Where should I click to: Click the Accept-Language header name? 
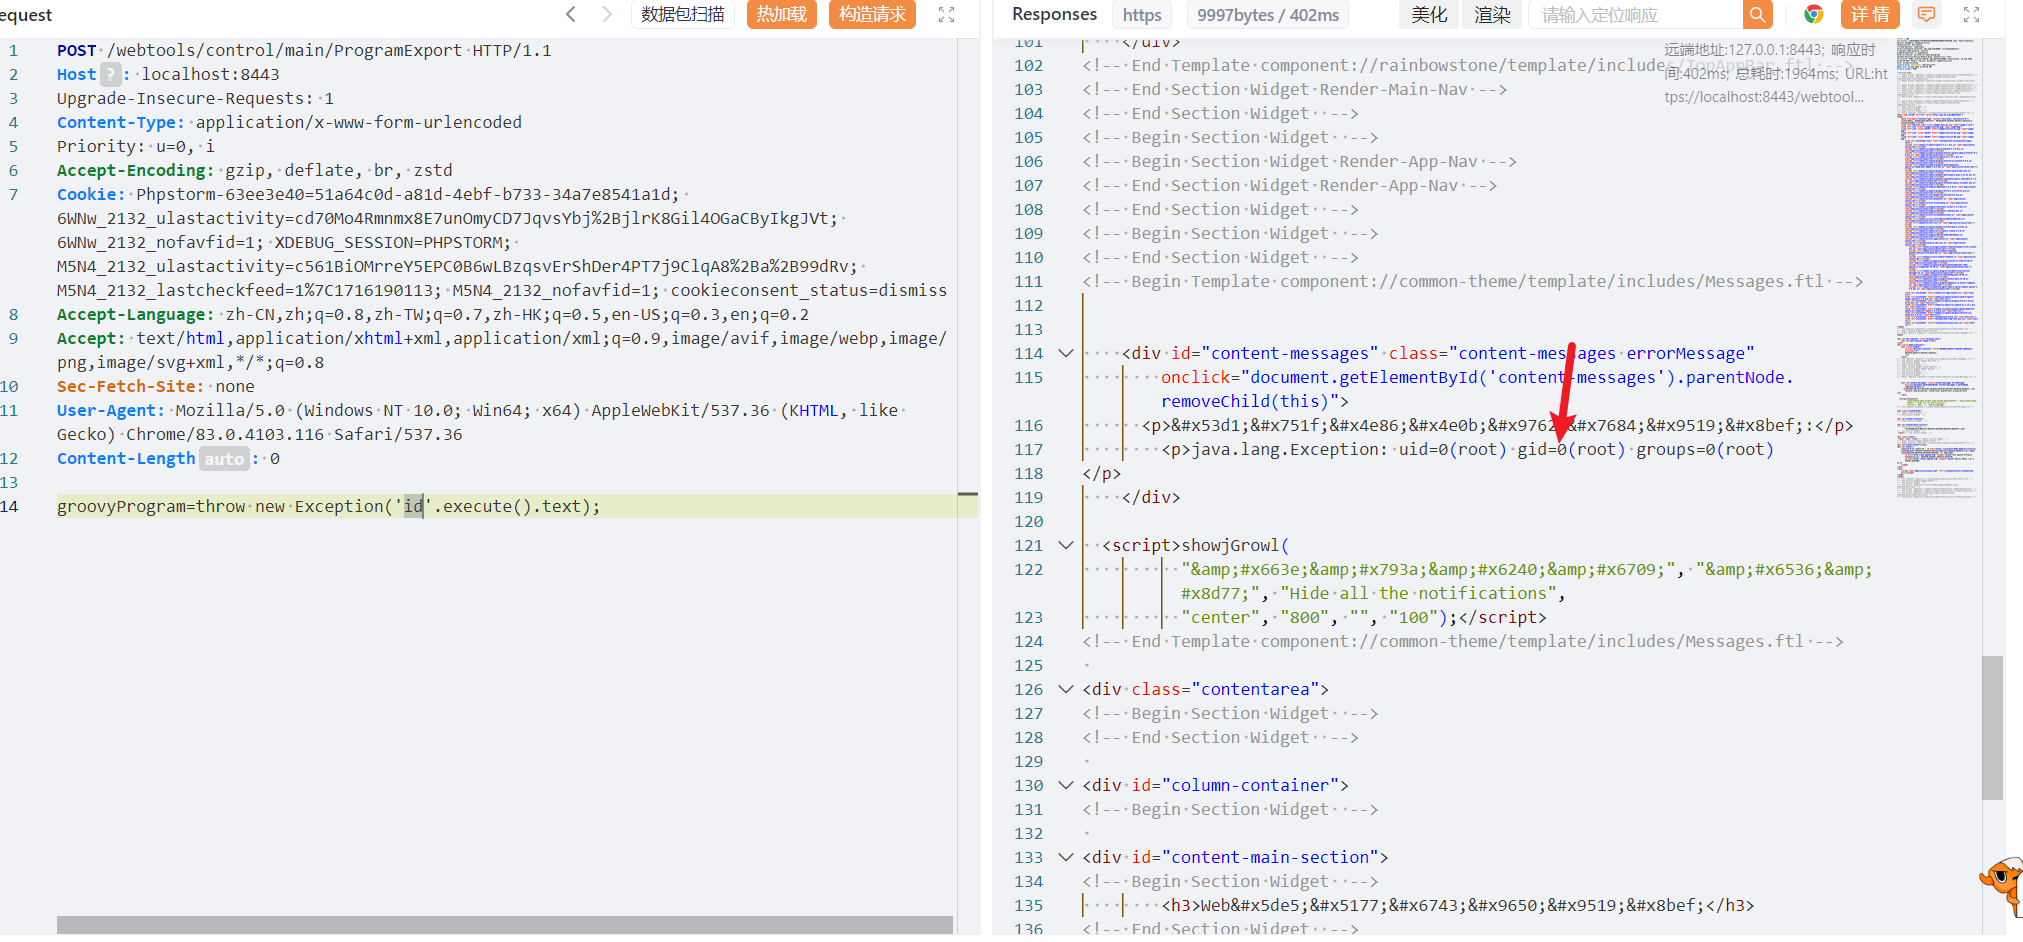[135, 314]
